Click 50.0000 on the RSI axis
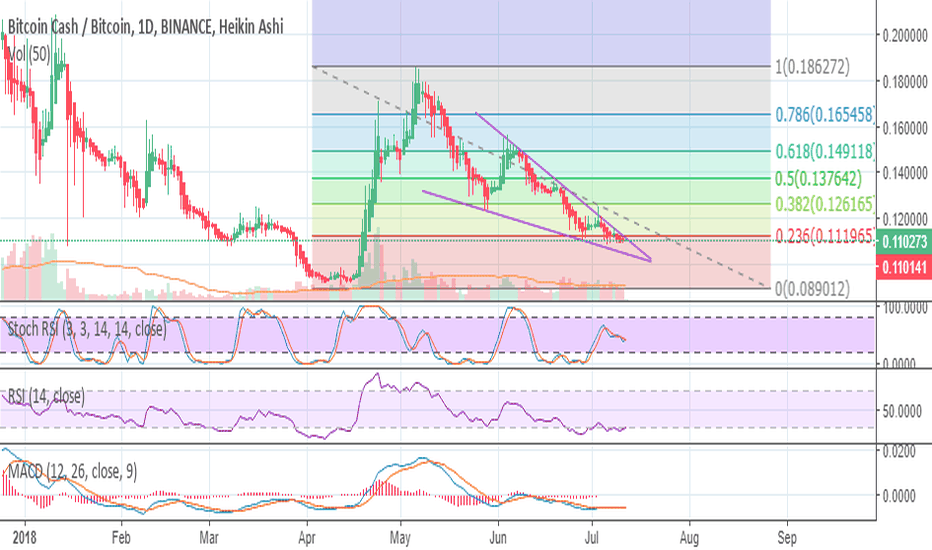This screenshot has width=932, height=550. (x=902, y=411)
